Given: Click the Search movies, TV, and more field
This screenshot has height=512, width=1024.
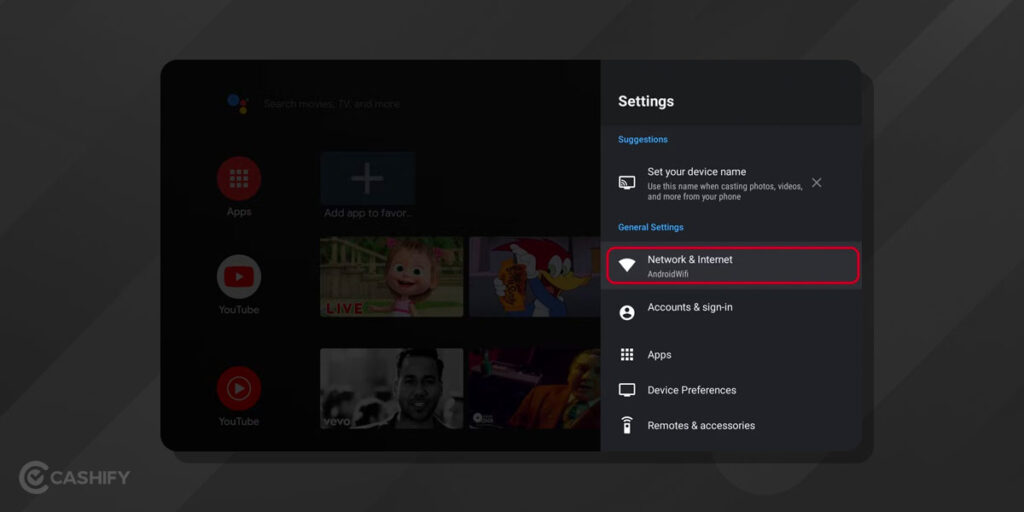Looking at the screenshot, I should [x=331, y=104].
